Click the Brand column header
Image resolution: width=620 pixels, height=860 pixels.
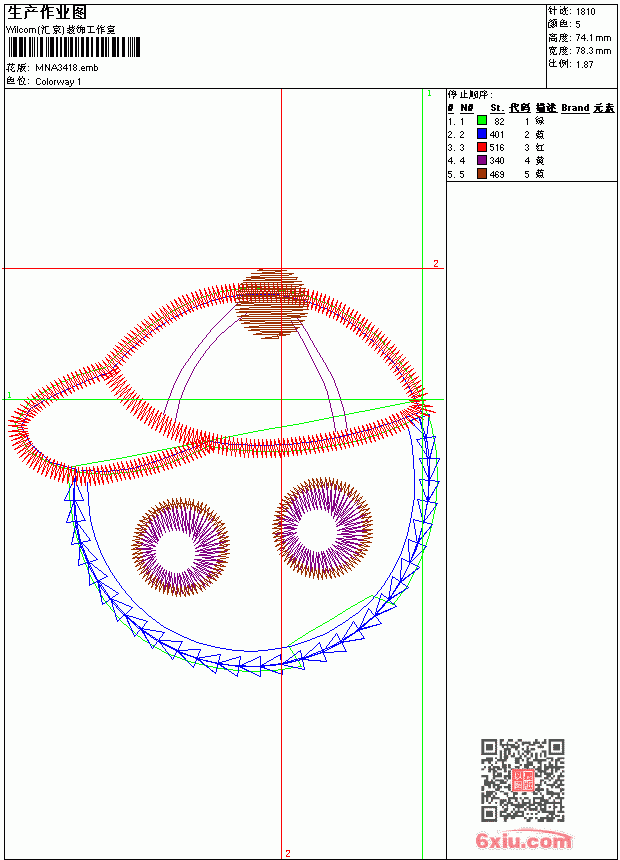tap(575, 108)
